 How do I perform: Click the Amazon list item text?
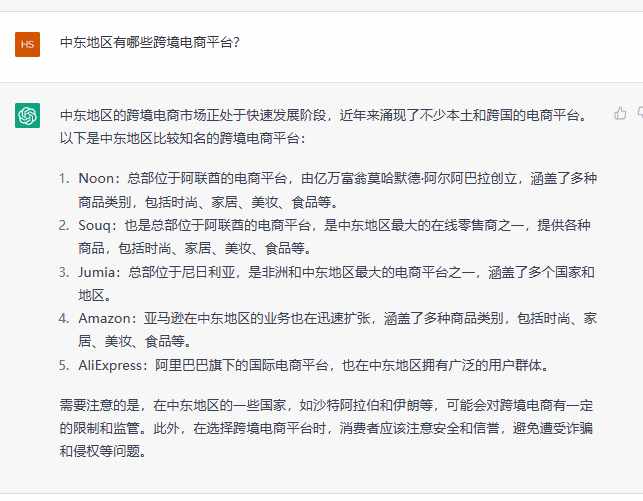337,330
